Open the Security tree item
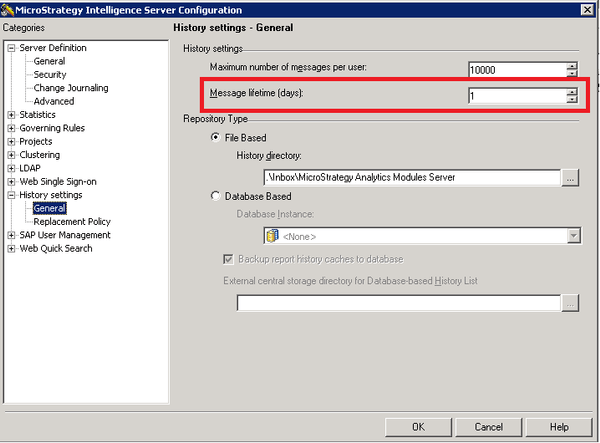The height and width of the screenshot is (443, 600). (x=50, y=75)
